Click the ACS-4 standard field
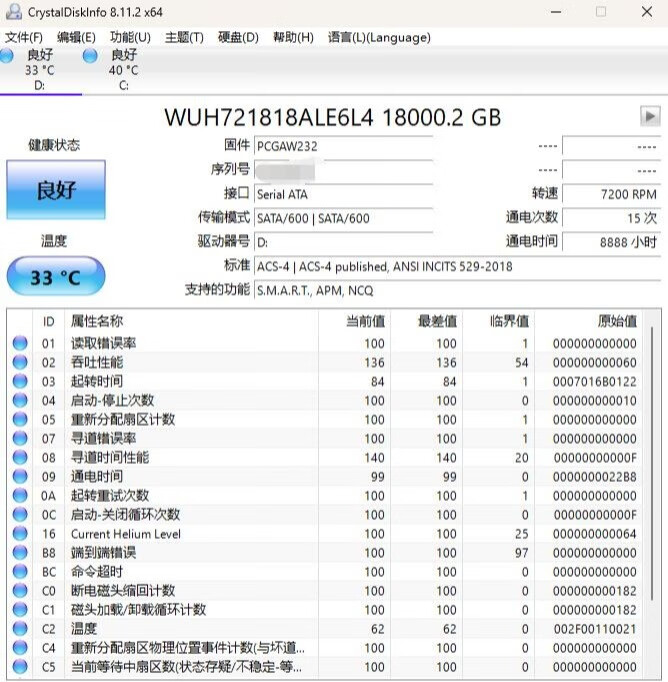This screenshot has width=668, height=682. pyautogui.click(x=458, y=266)
